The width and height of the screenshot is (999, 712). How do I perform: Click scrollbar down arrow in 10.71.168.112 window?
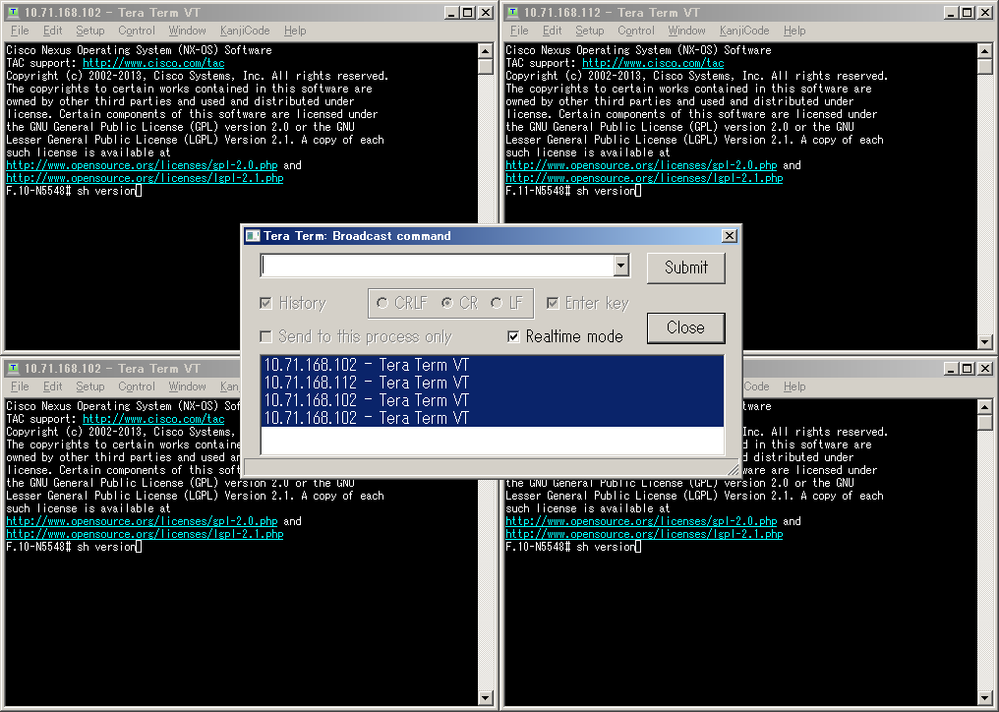985,342
